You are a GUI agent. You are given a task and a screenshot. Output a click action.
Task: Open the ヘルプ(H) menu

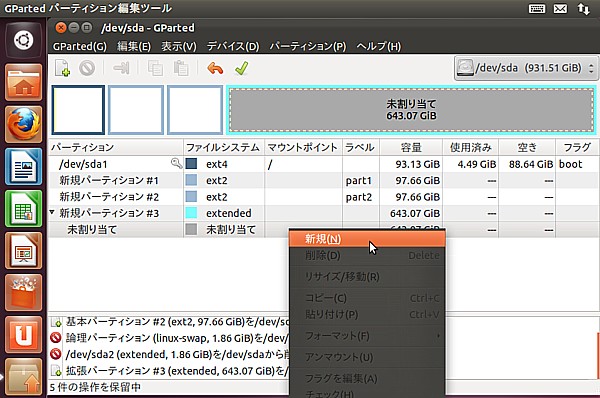pos(378,46)
